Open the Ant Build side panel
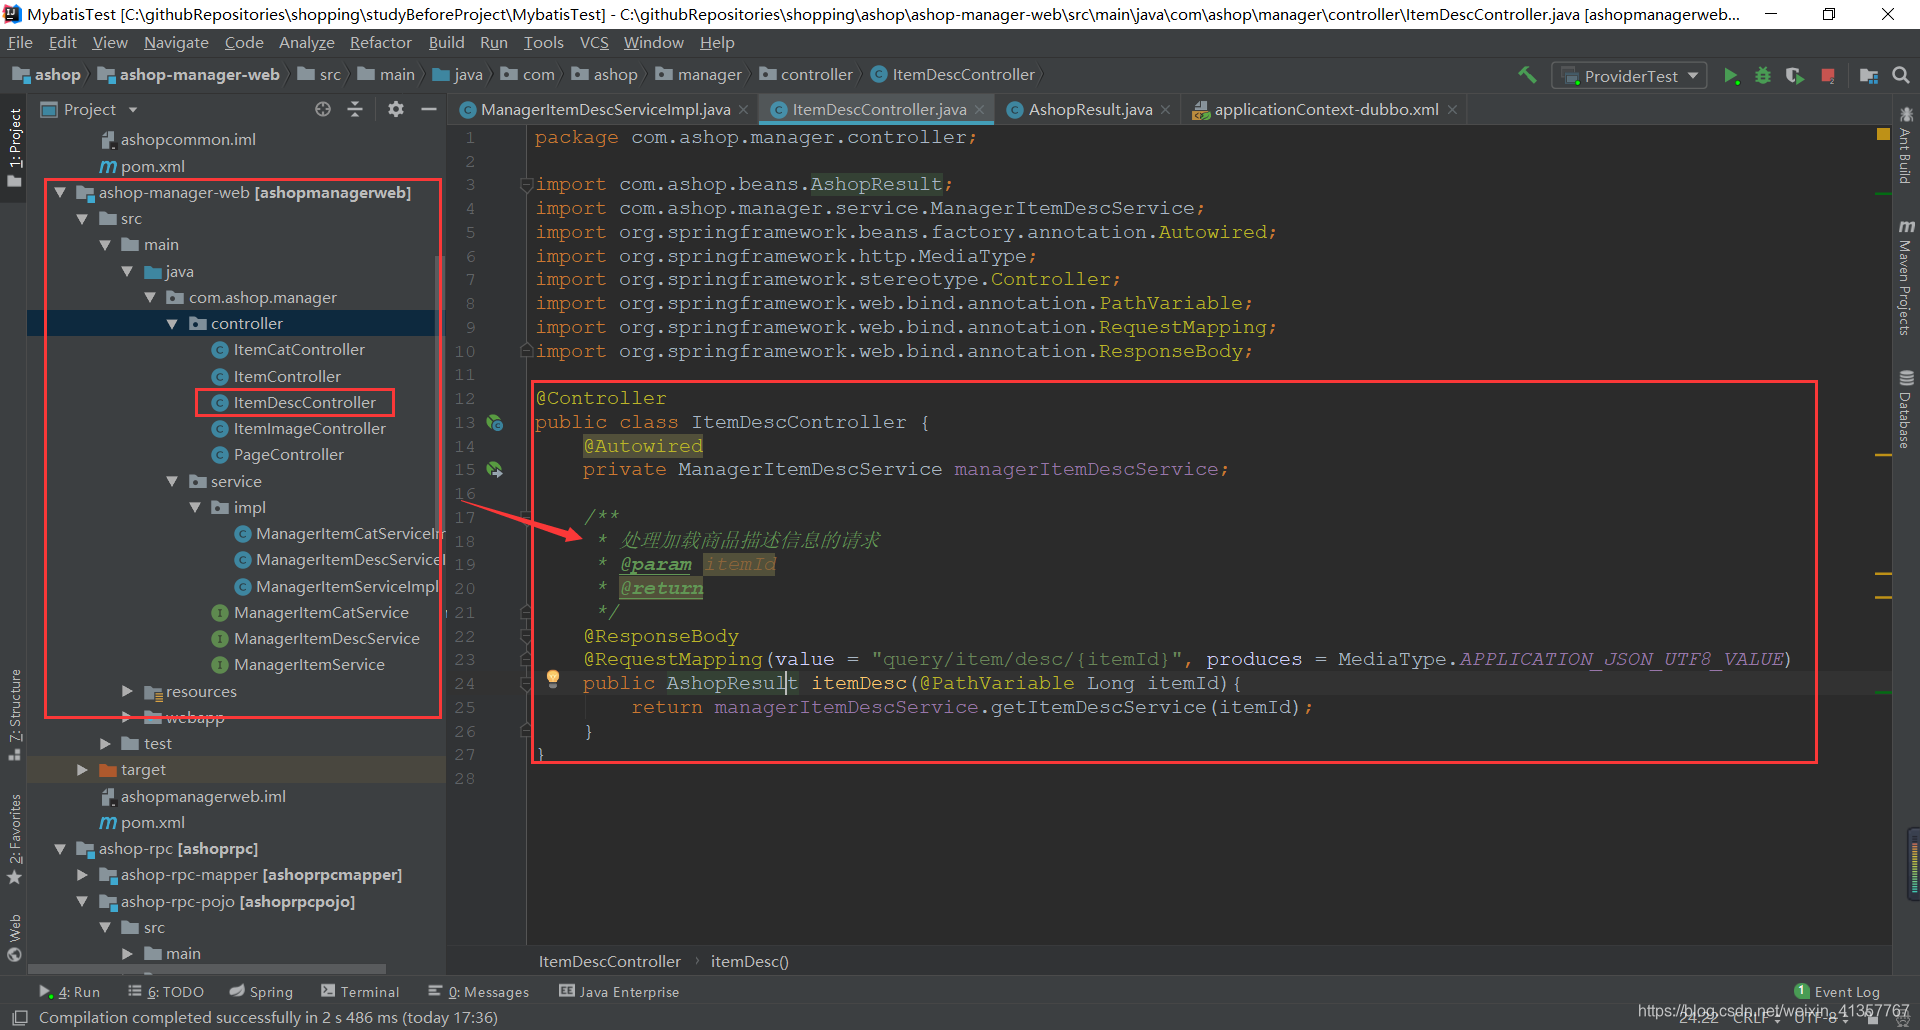 [x=1905, y=146]
